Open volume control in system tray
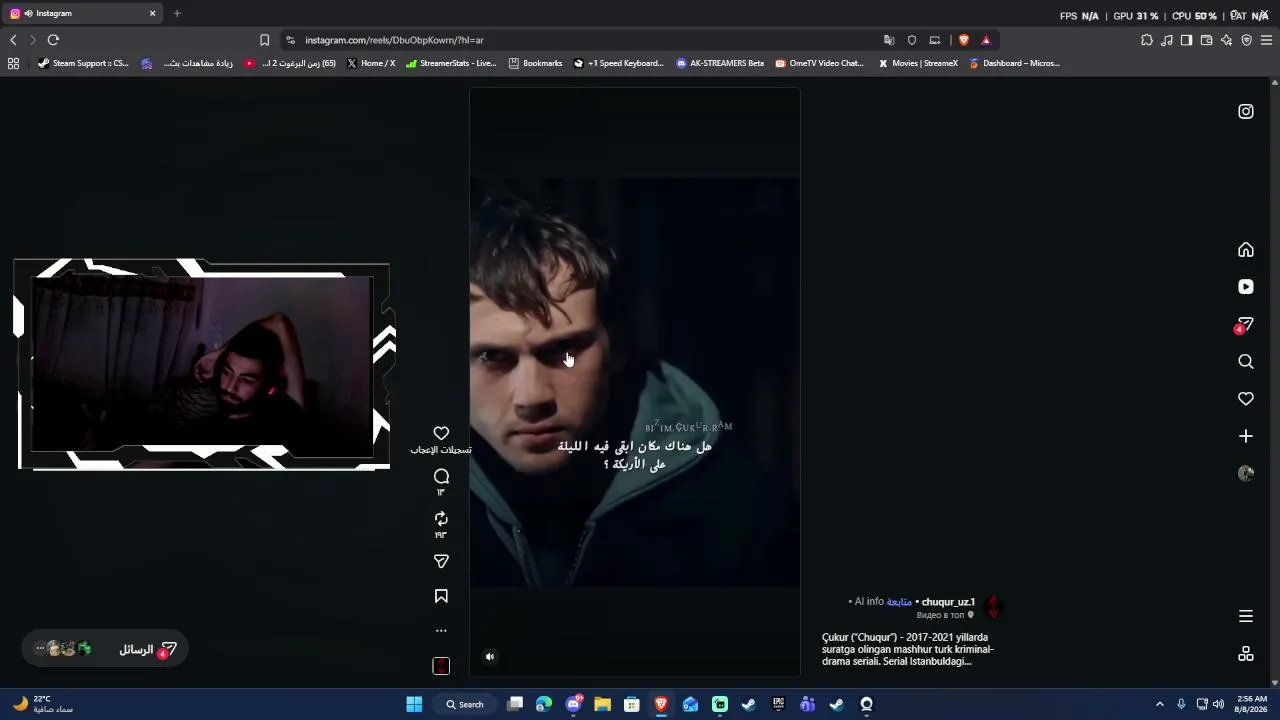This screenshot has height=720, width=1280. point(1218,704)
